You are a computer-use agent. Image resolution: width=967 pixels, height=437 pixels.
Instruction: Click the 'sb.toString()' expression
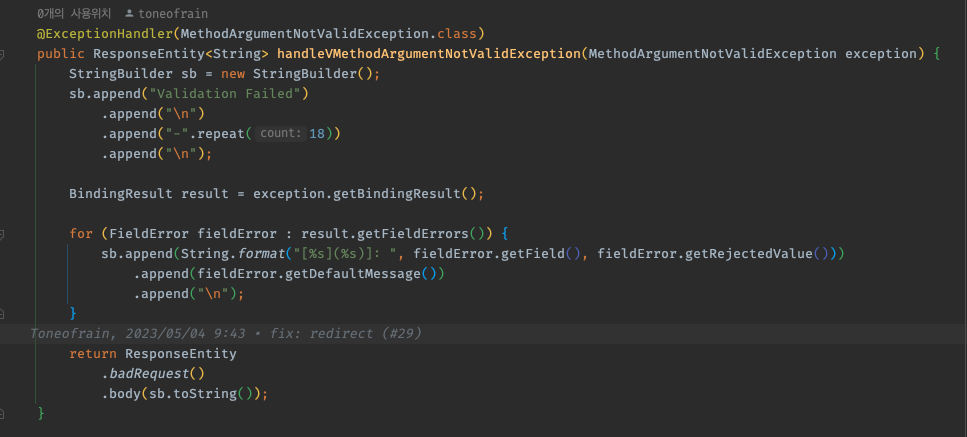pos(201,394)
